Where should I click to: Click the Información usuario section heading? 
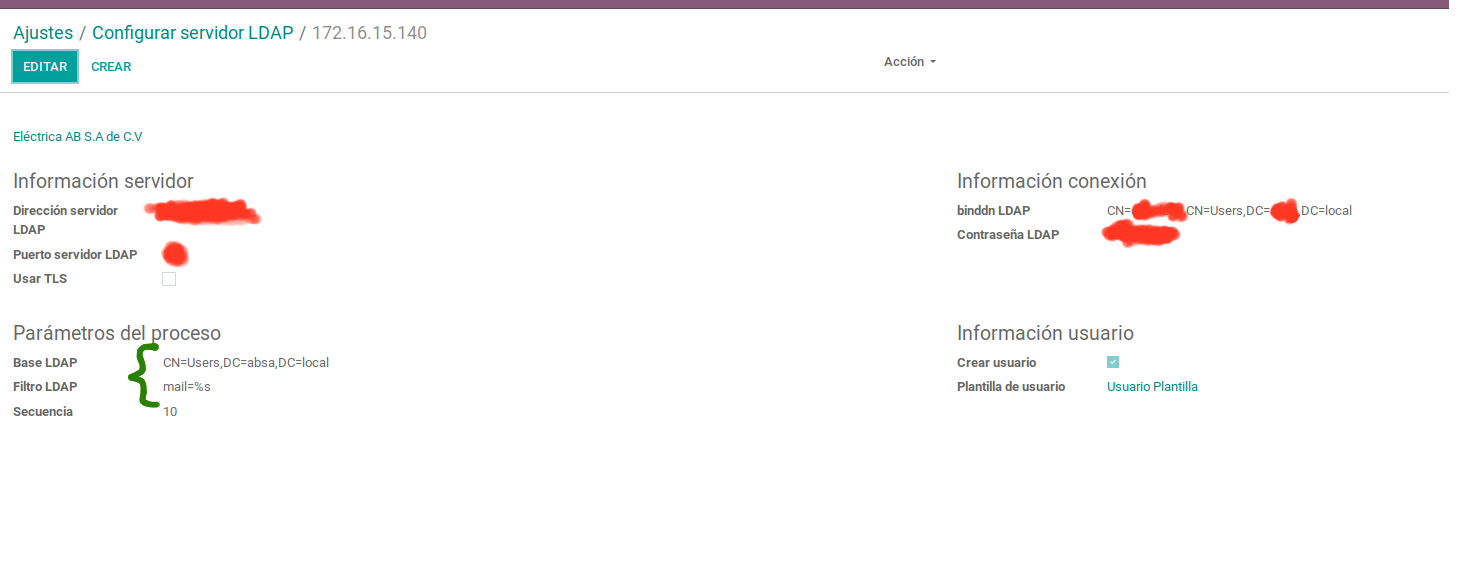tap(1045, 333)
